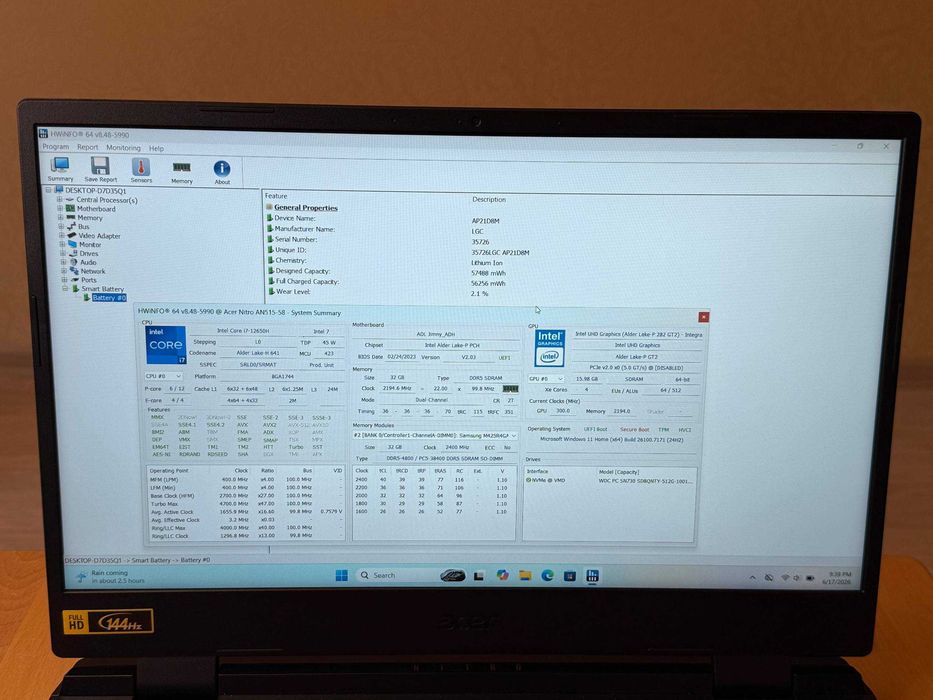Viewport: 933px width, 700px height.
Task: Expand the Memory tree node
Action: click(61, 217)
